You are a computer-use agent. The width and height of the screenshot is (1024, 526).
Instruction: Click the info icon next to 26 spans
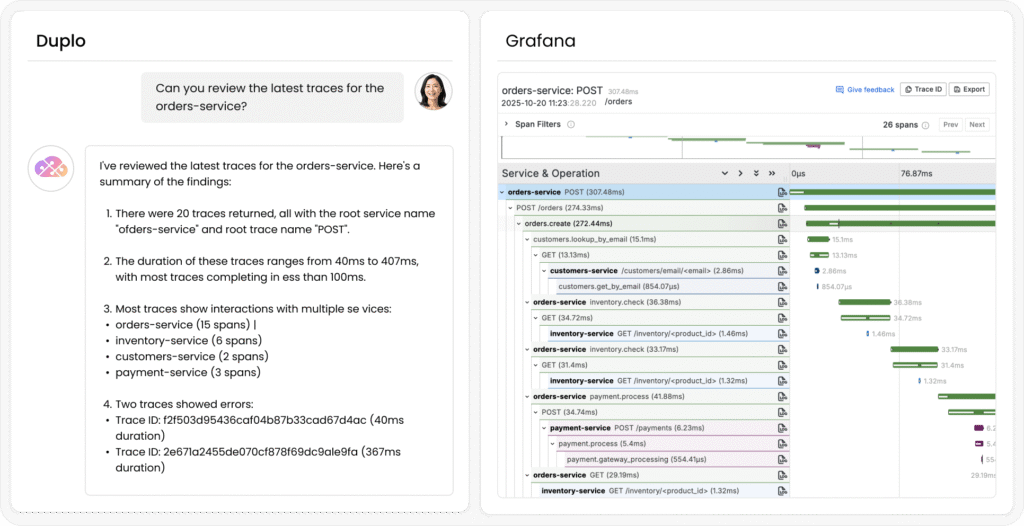click(925, 125)
